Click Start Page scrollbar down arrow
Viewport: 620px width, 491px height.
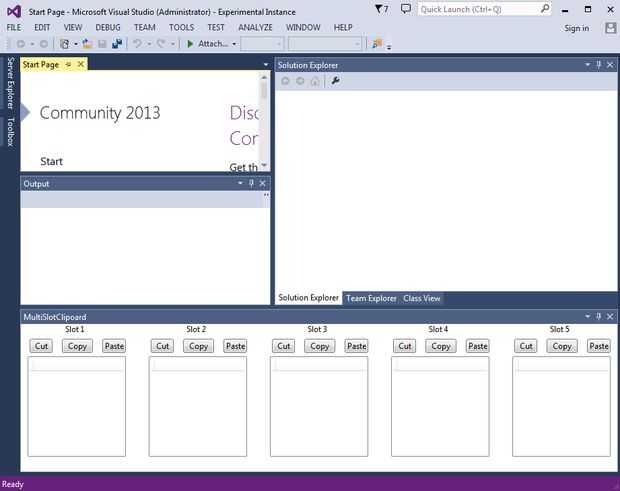click(x=264, y=165)
